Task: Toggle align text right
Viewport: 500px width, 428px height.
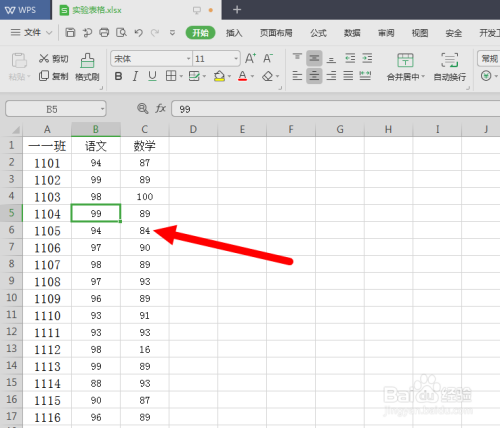Action: tap(331, 76)
